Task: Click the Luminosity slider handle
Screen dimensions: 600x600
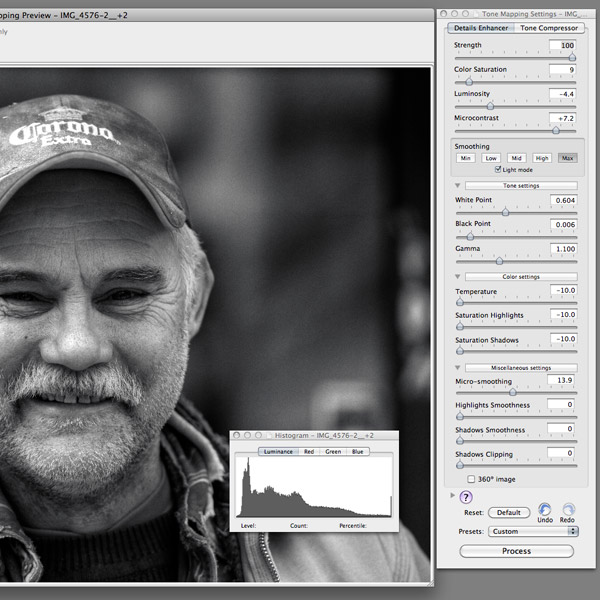Action: click(x=490, y=106)
